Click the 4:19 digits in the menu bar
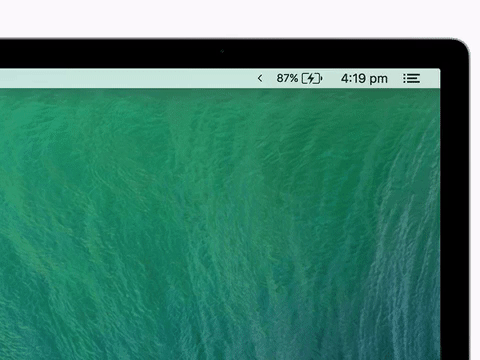The height and width of the screenshot is (360, 480). point(353,78)
